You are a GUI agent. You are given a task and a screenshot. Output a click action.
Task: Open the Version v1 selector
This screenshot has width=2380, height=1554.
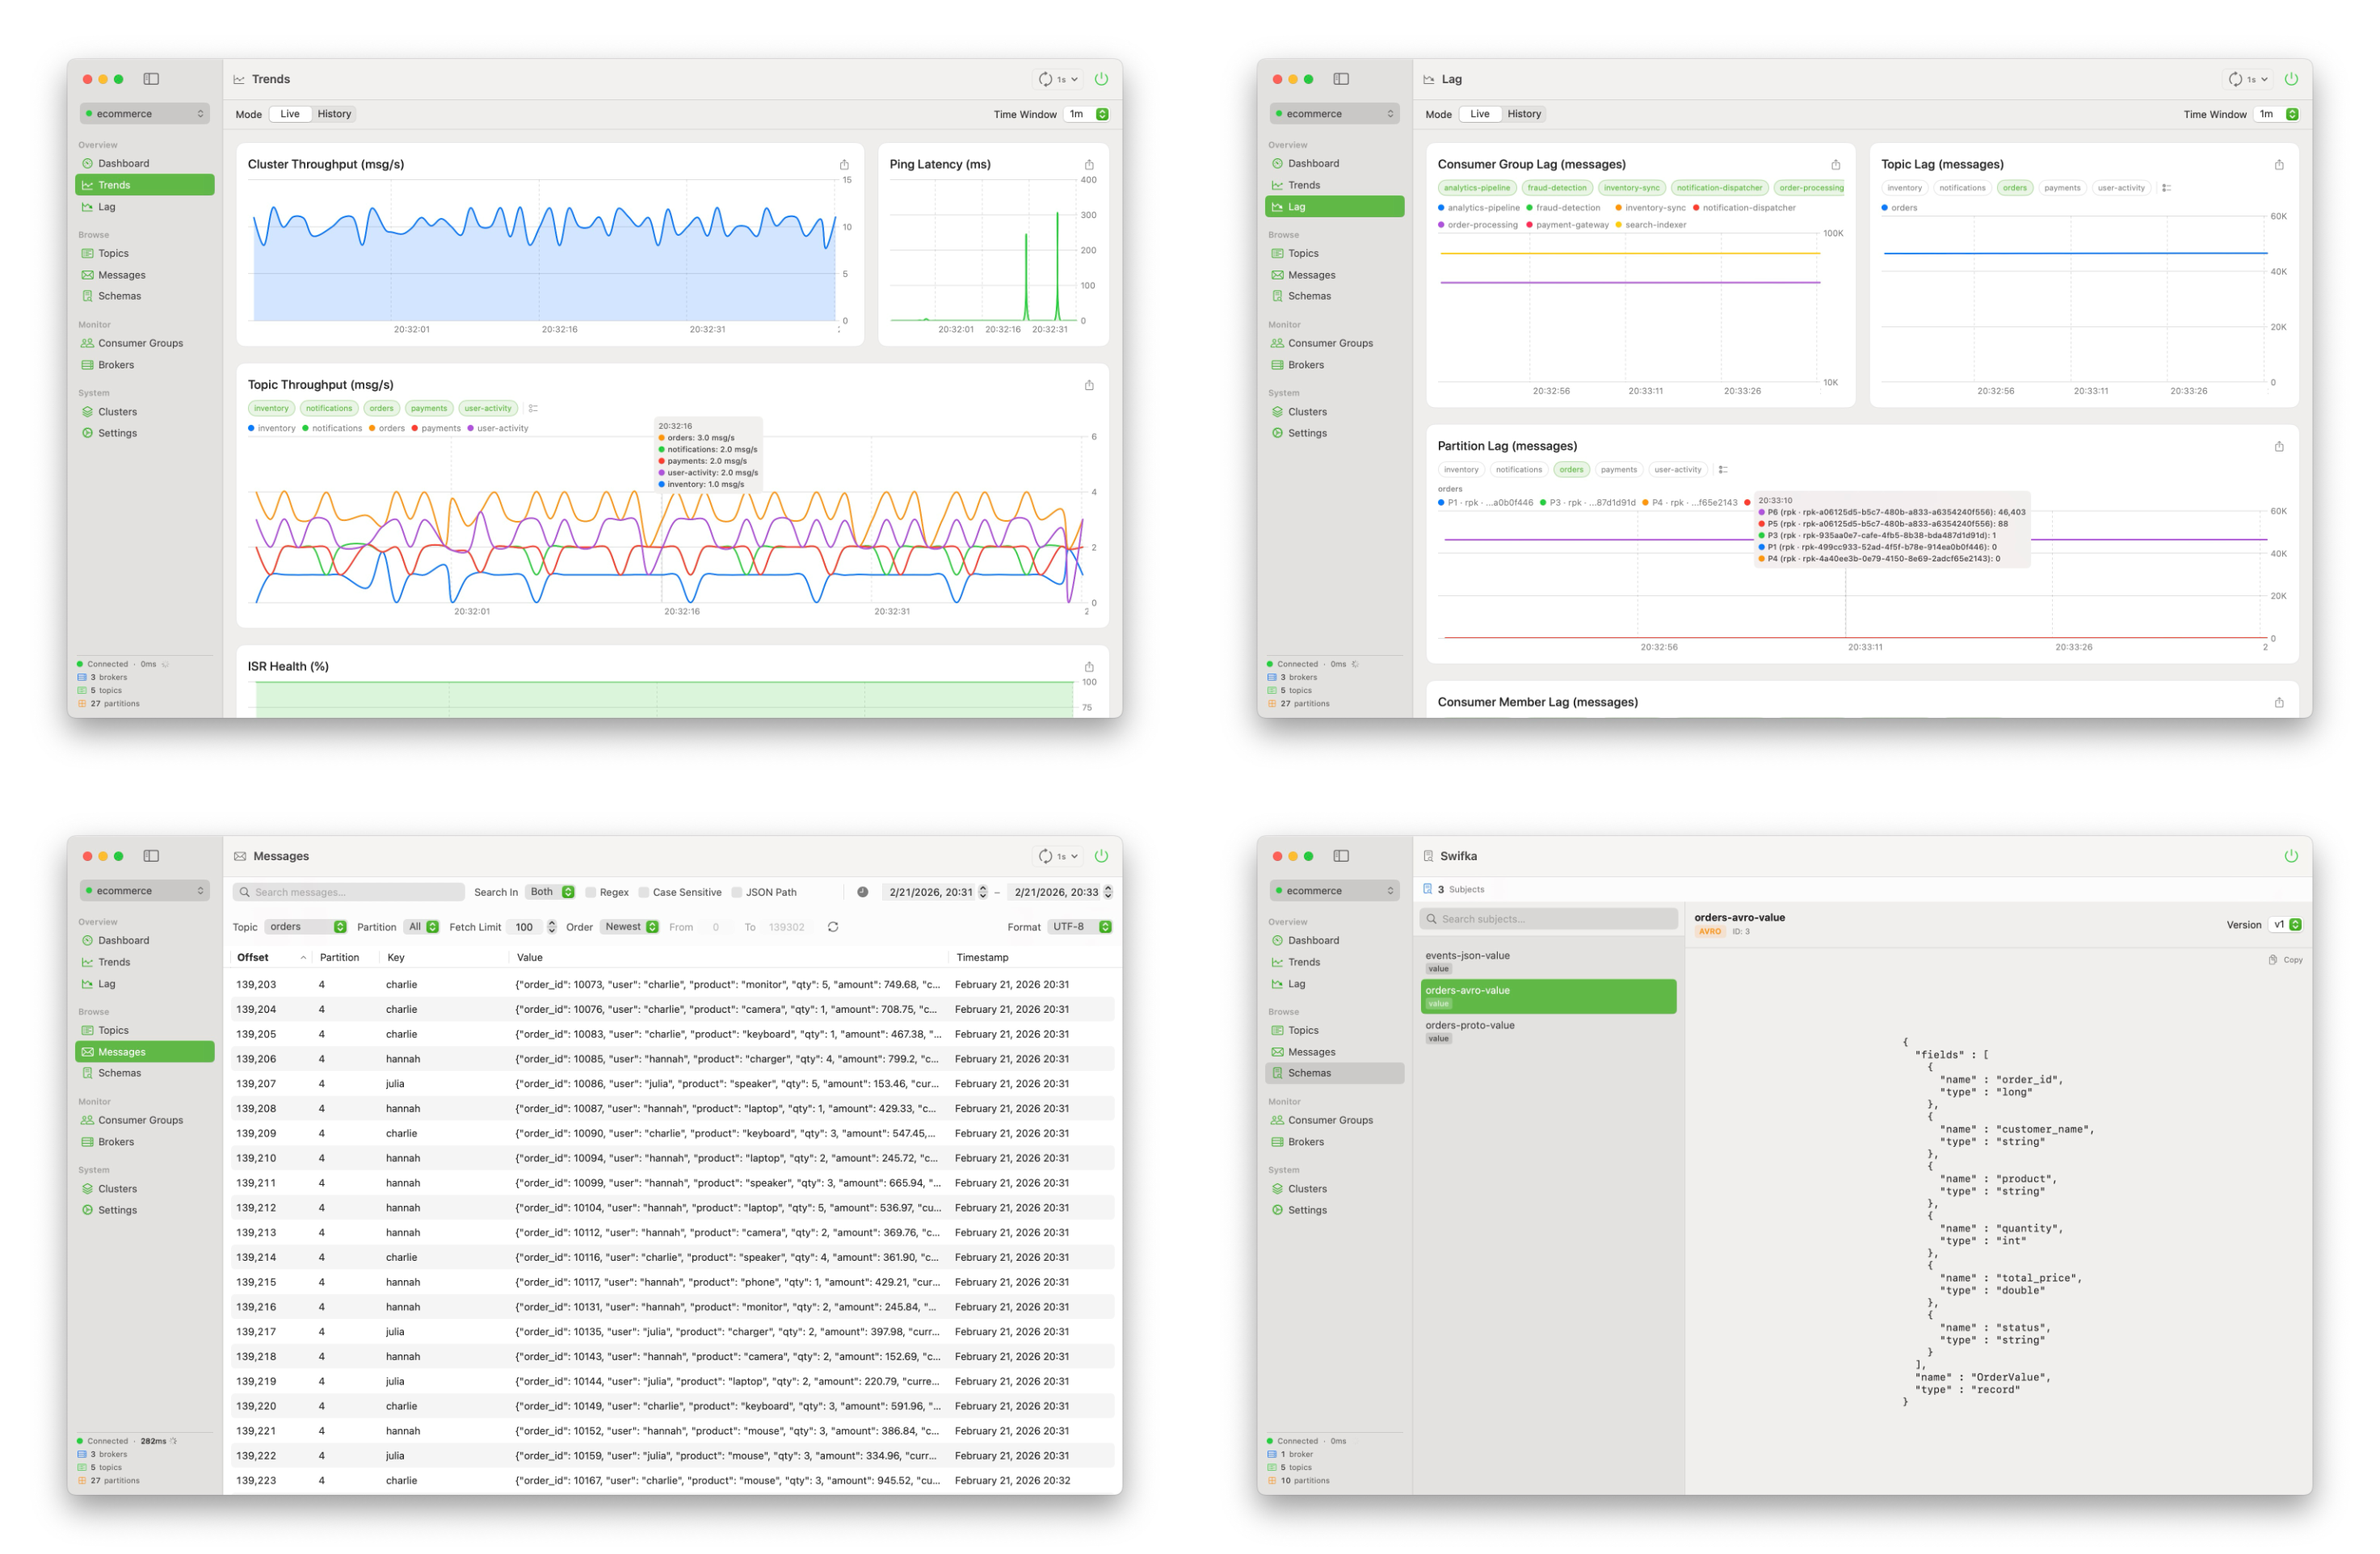[x=2285, y=925]
